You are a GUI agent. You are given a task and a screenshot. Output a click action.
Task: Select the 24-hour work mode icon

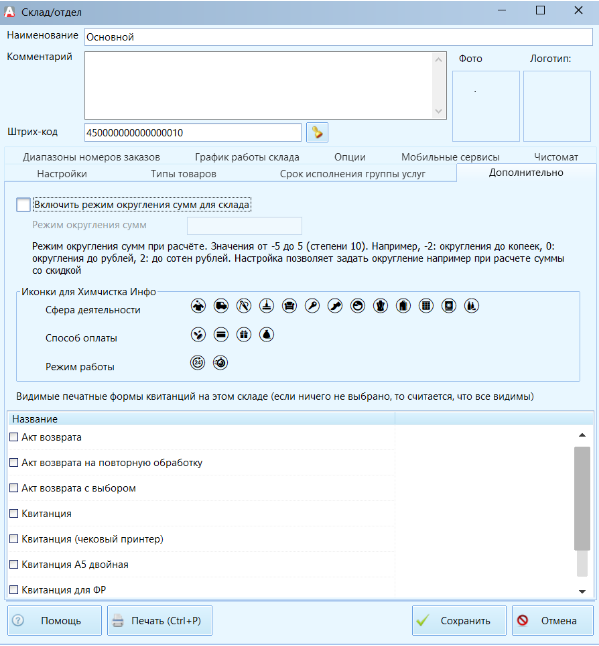point(198,363)
